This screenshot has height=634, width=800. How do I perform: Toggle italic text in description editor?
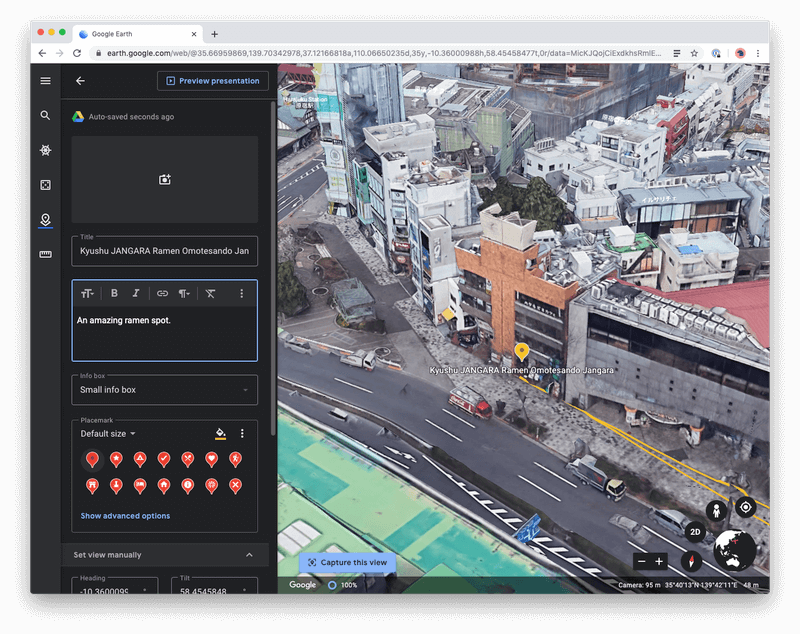click(136, 293)
